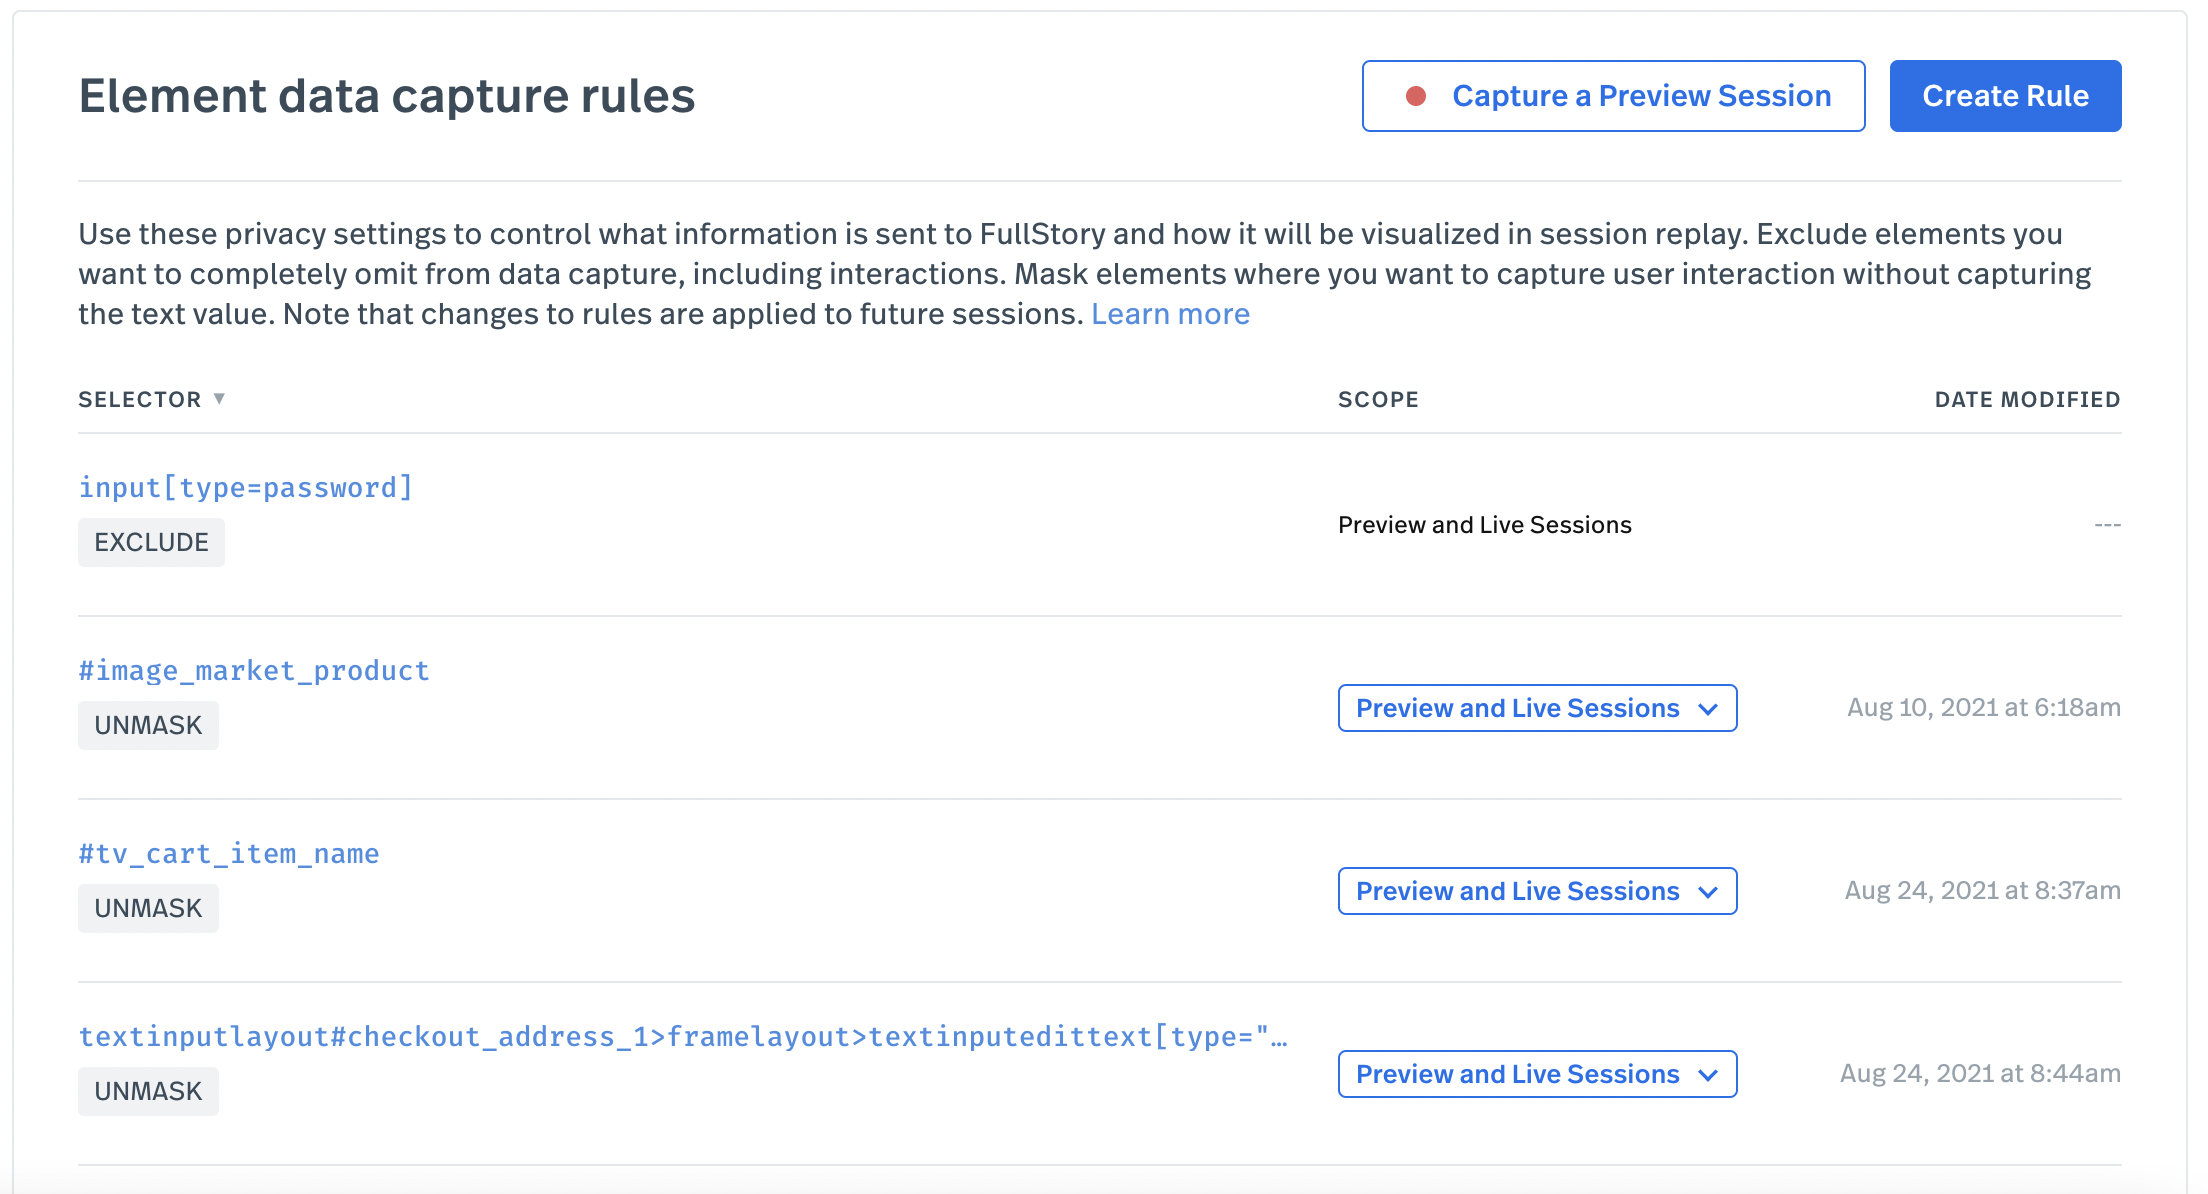Select the #tv_cart_item_name selector rule
This screenshot has height=1194, width=2208.
[229, 854]
